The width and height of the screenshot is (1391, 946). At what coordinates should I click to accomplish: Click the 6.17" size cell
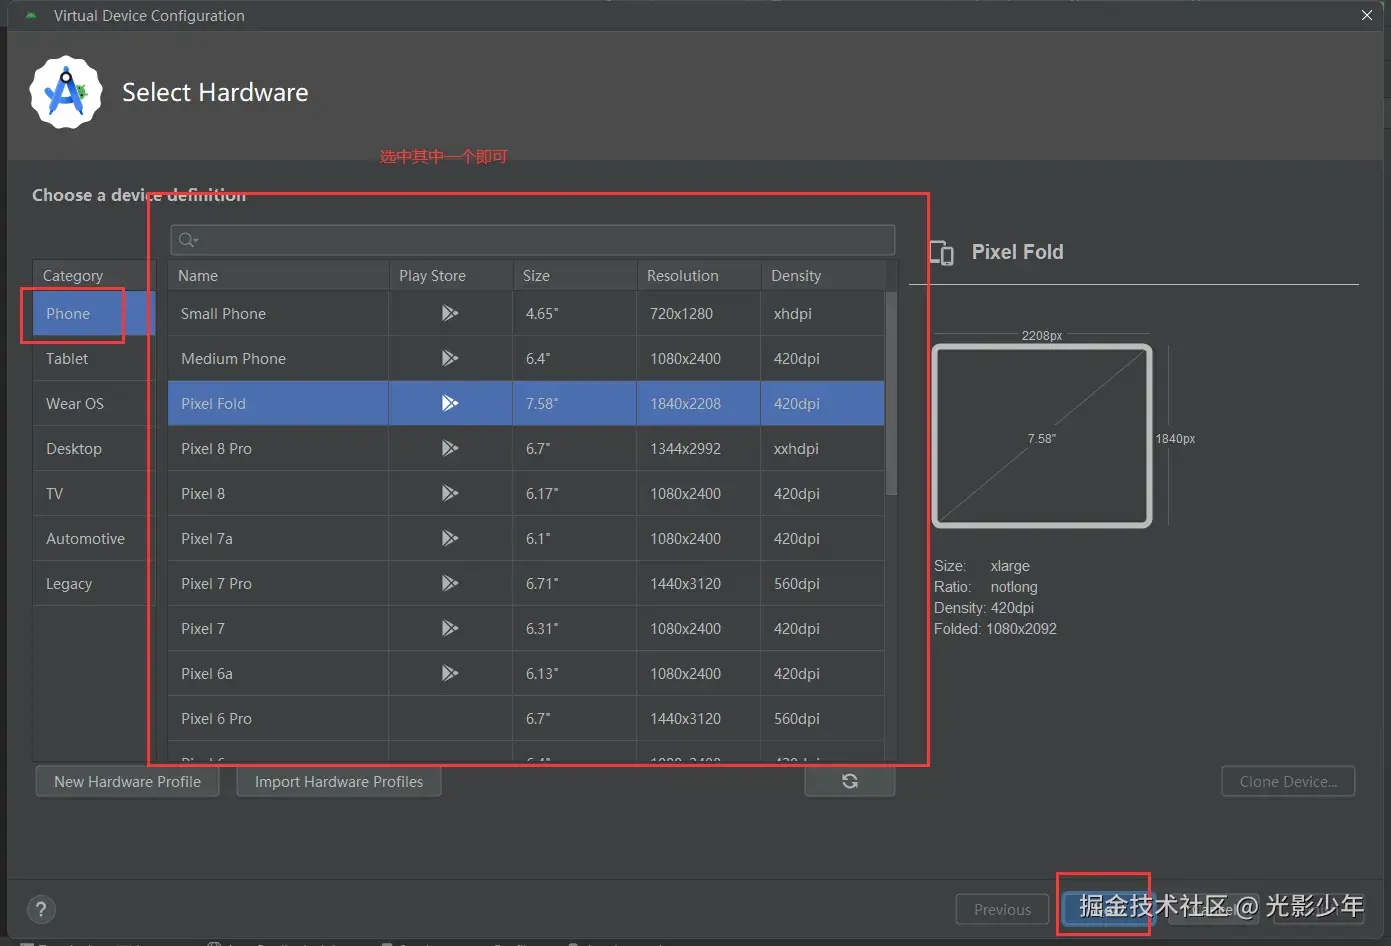click(x=574, y=493)
